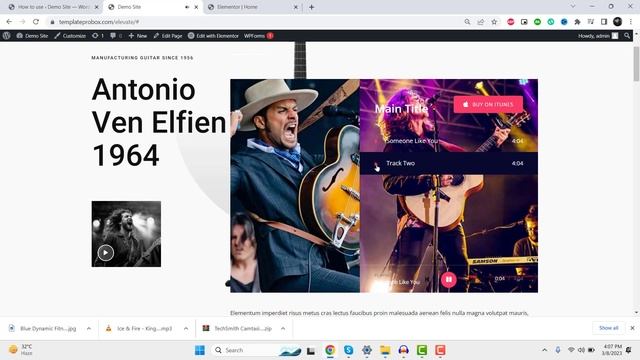The height and width of the screenshot is (360, 640).
Task: Open the Demo Site admin bar menu
Action: 32,36
